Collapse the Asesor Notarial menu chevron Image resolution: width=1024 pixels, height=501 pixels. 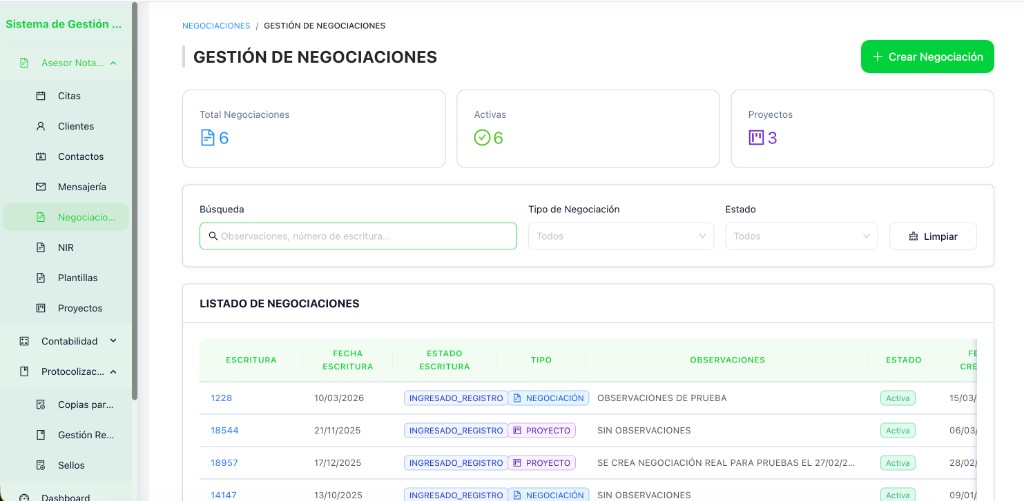113,63
